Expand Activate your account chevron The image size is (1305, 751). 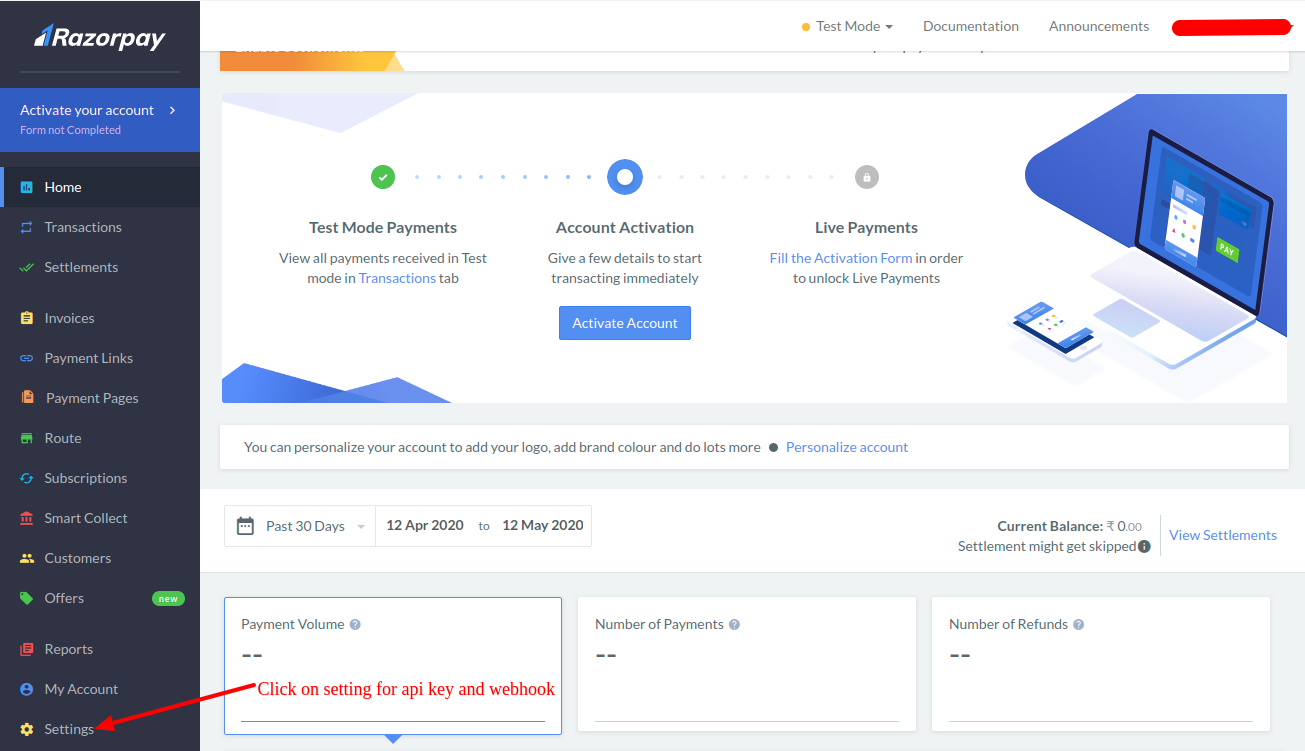[x=172, y=110]
